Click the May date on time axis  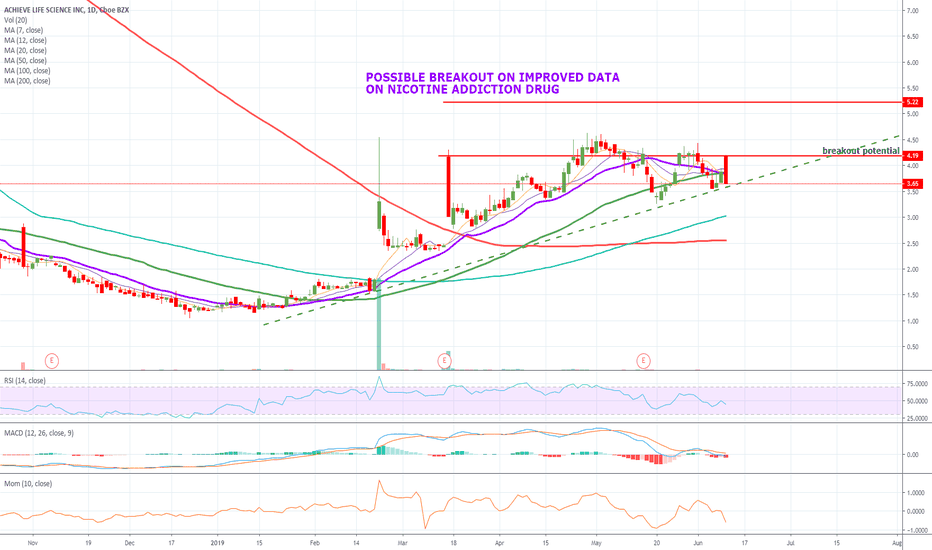[597, 543]
